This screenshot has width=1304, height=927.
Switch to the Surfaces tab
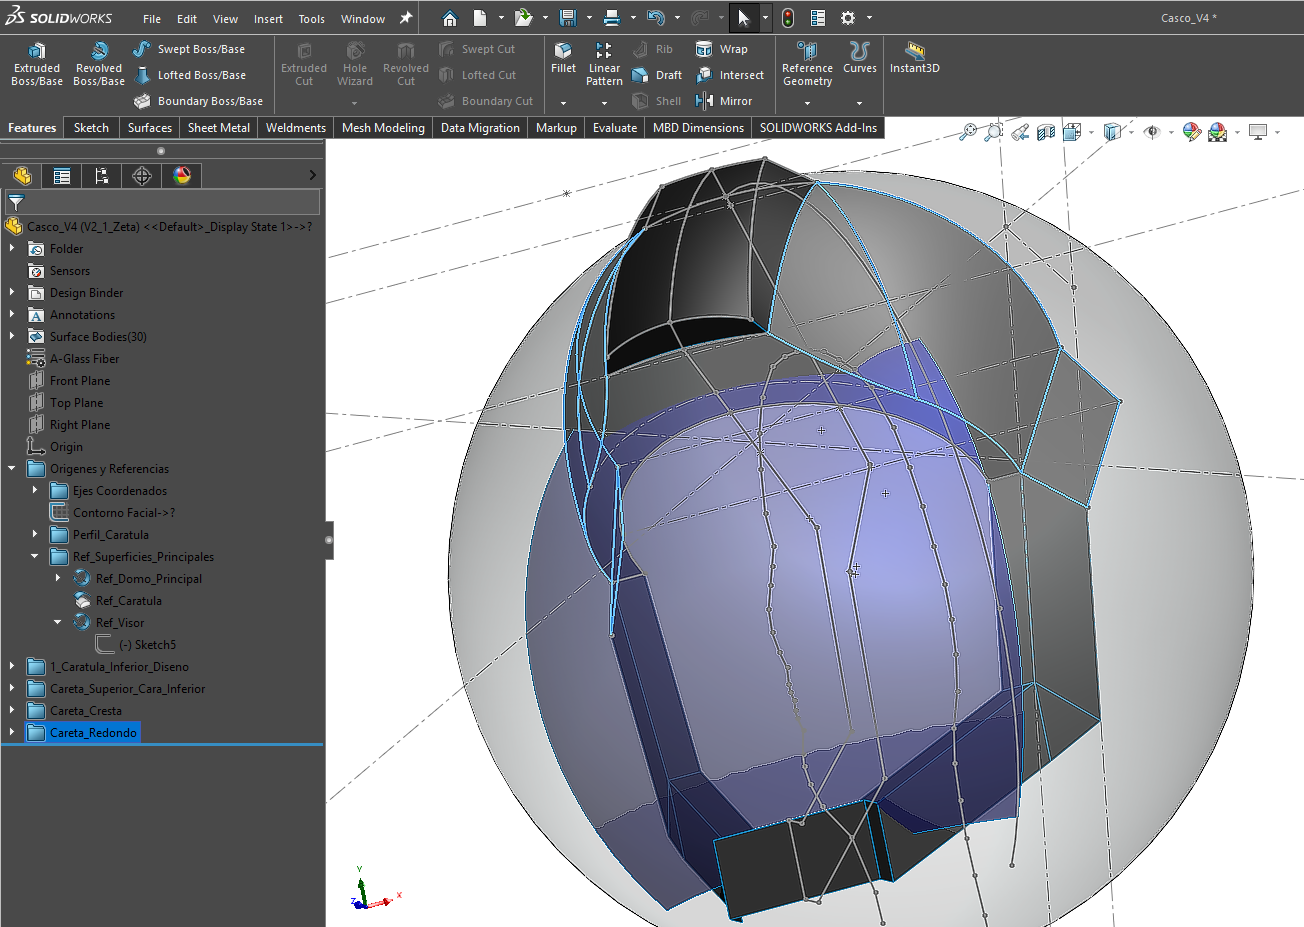(150, 128)
